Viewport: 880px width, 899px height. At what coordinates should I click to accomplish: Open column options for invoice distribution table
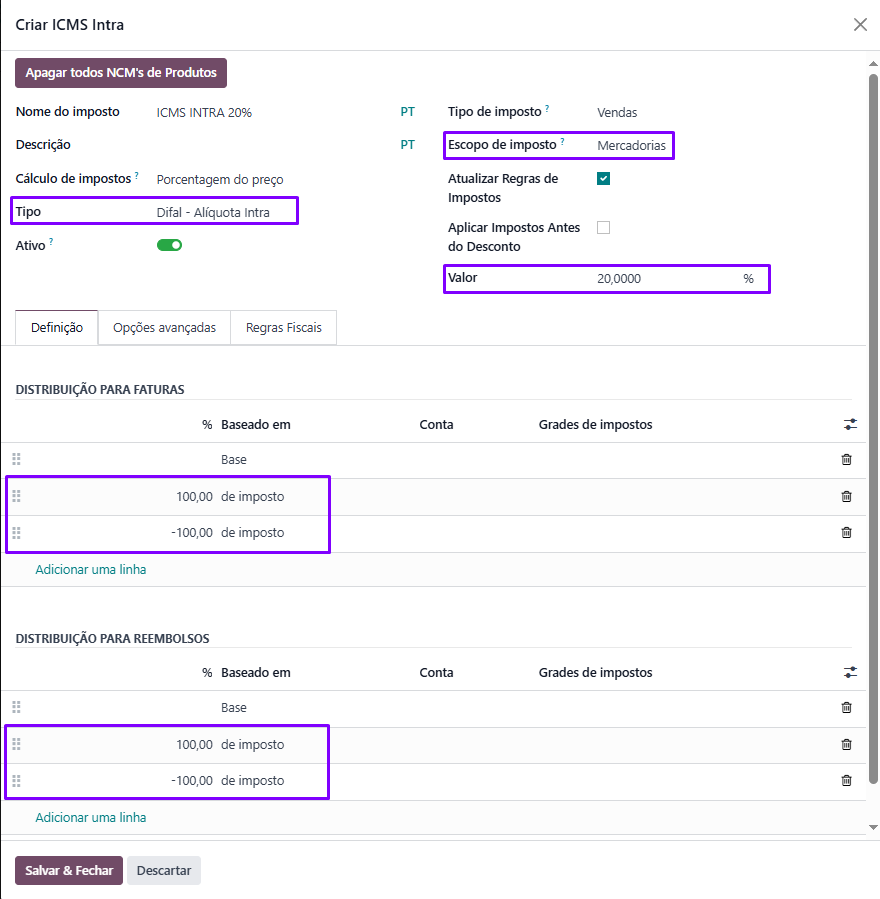tap(850, 424)
